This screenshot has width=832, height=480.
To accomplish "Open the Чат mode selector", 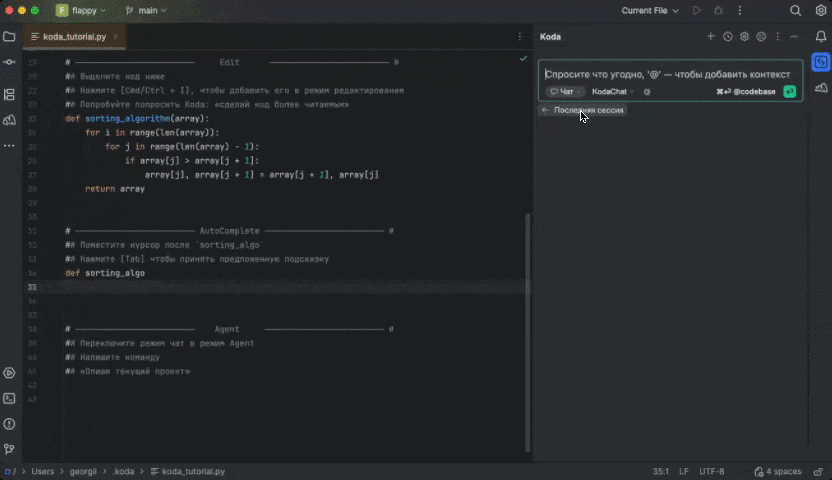I will click(x=565, y=92).
